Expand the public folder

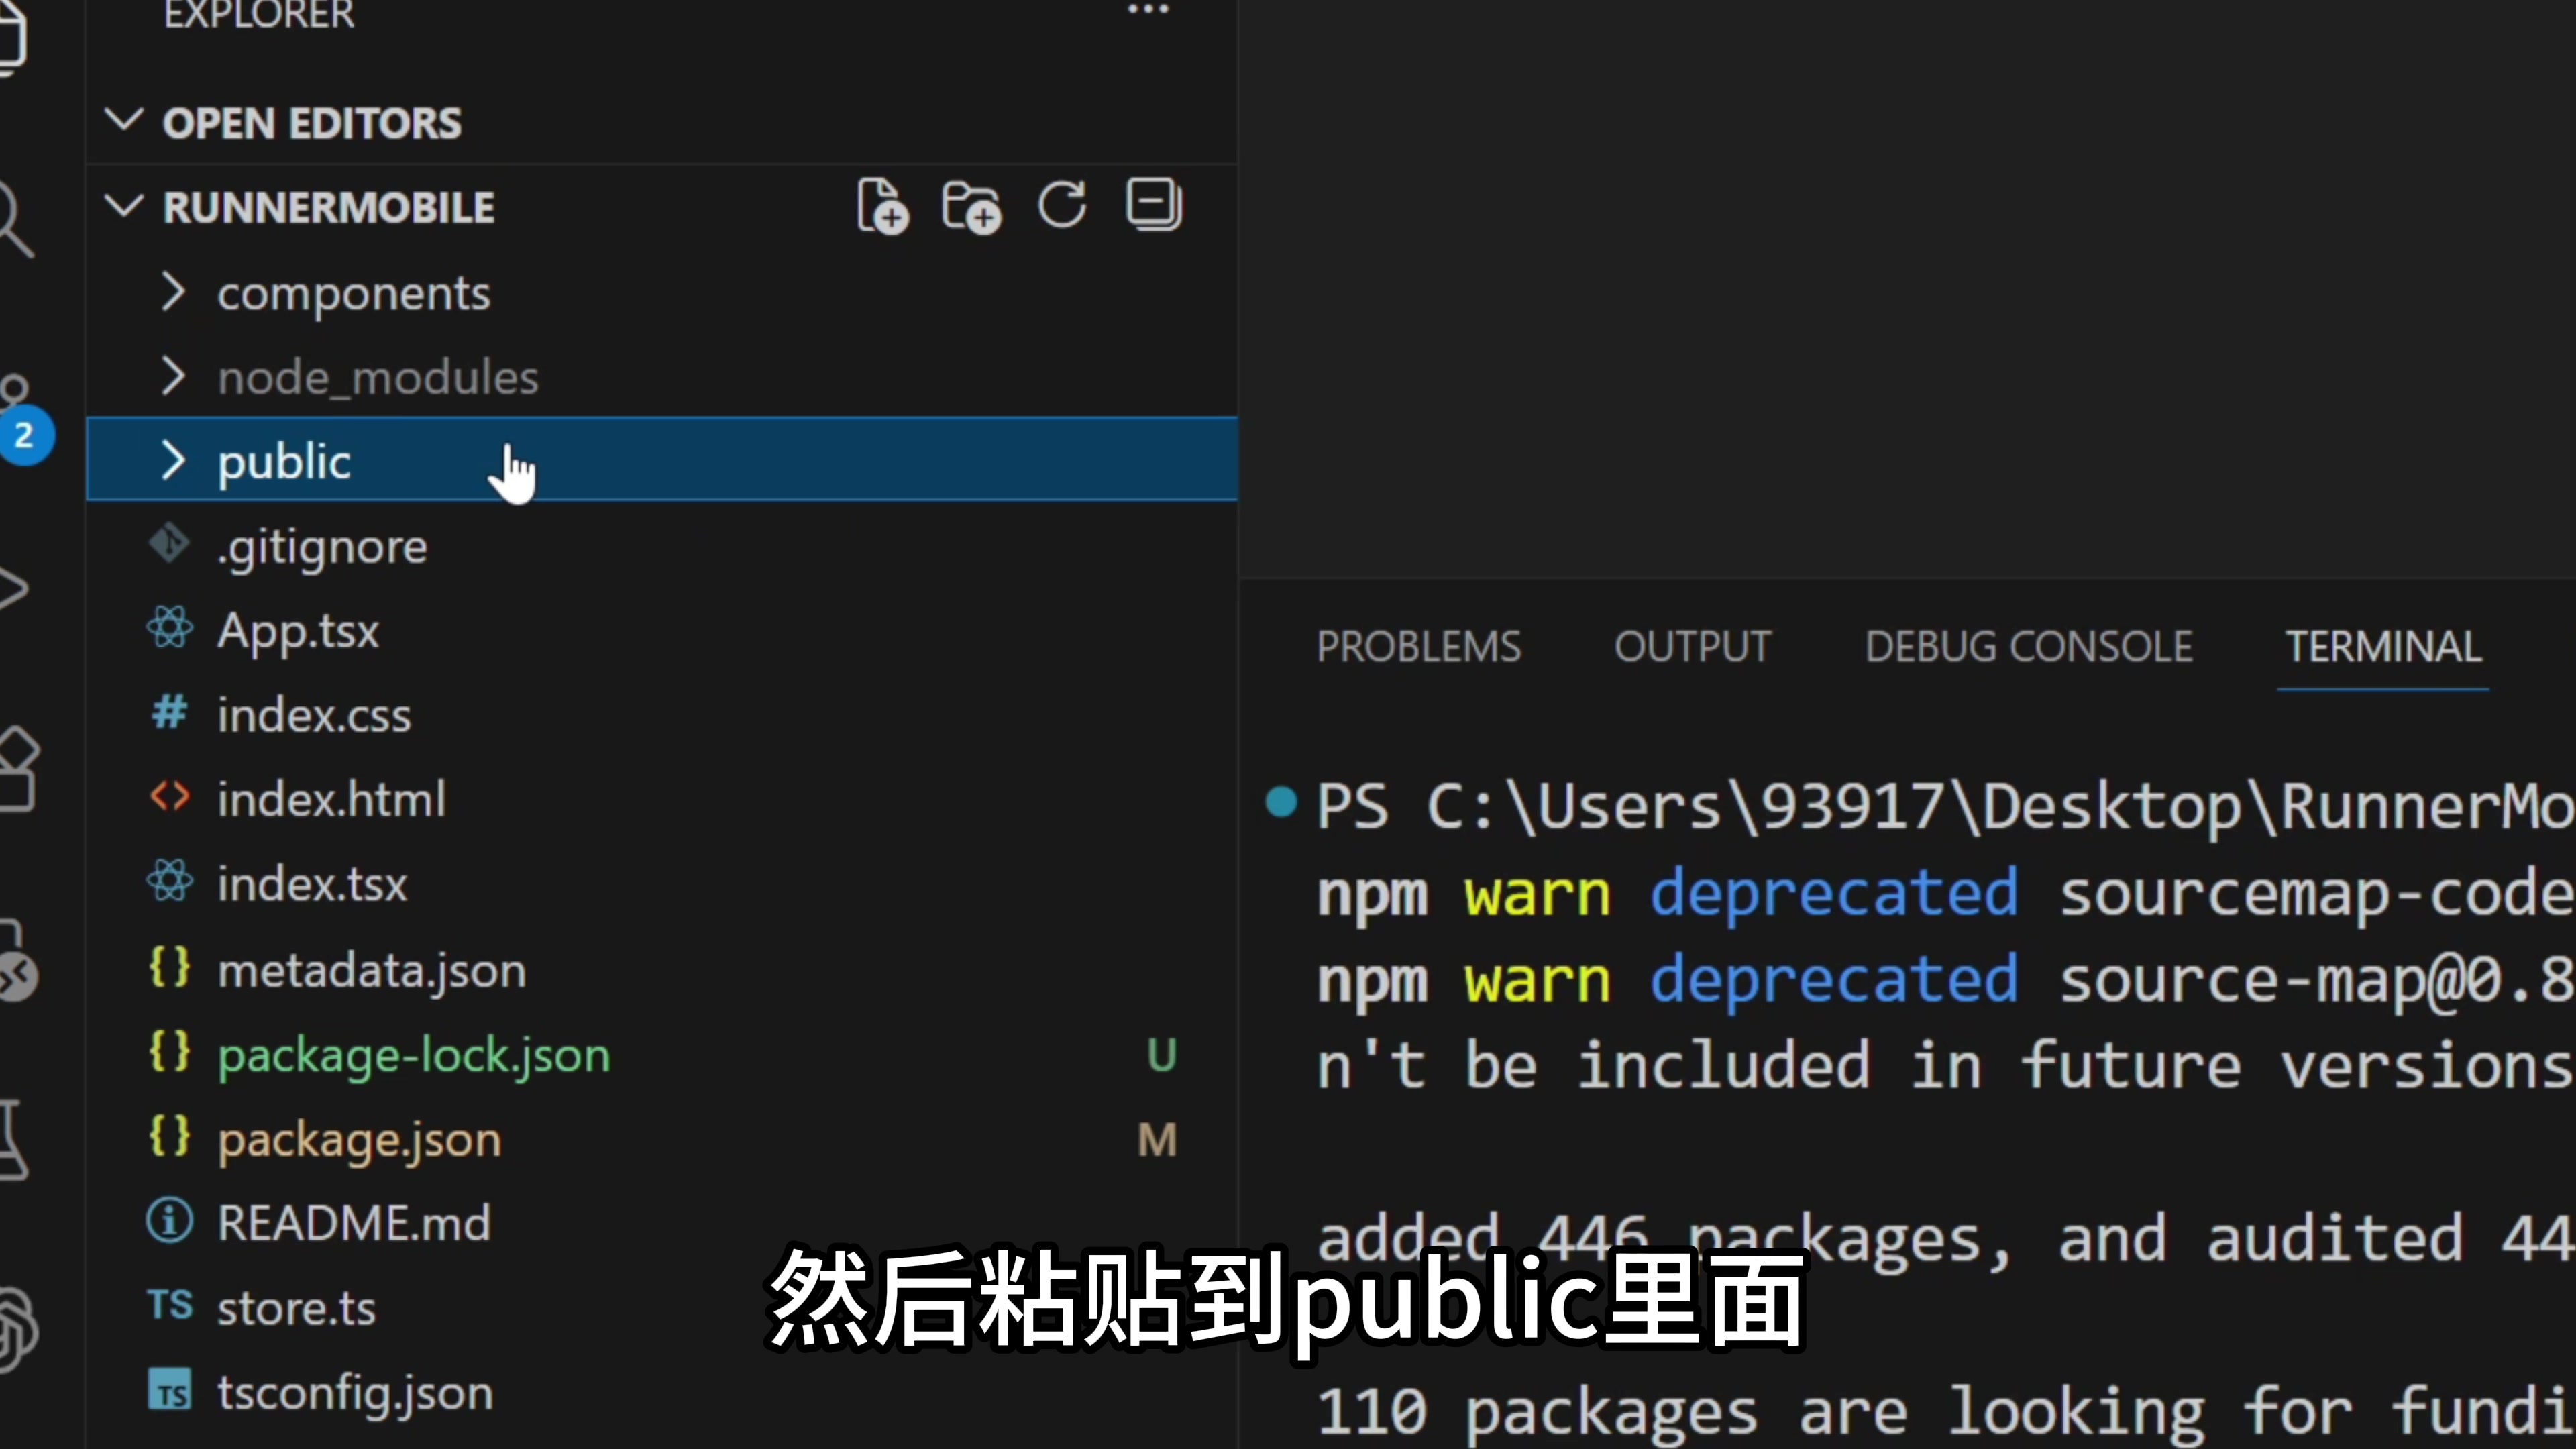[284, 461]
